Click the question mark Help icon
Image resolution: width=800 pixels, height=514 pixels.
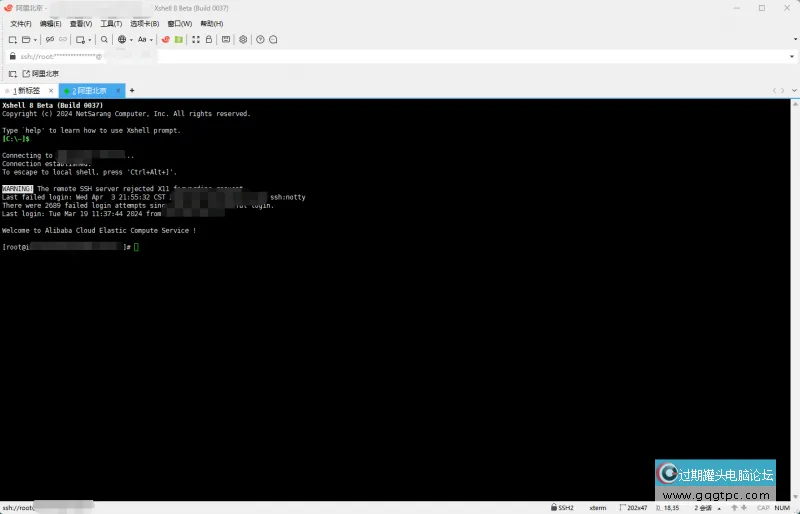point(260,40)
